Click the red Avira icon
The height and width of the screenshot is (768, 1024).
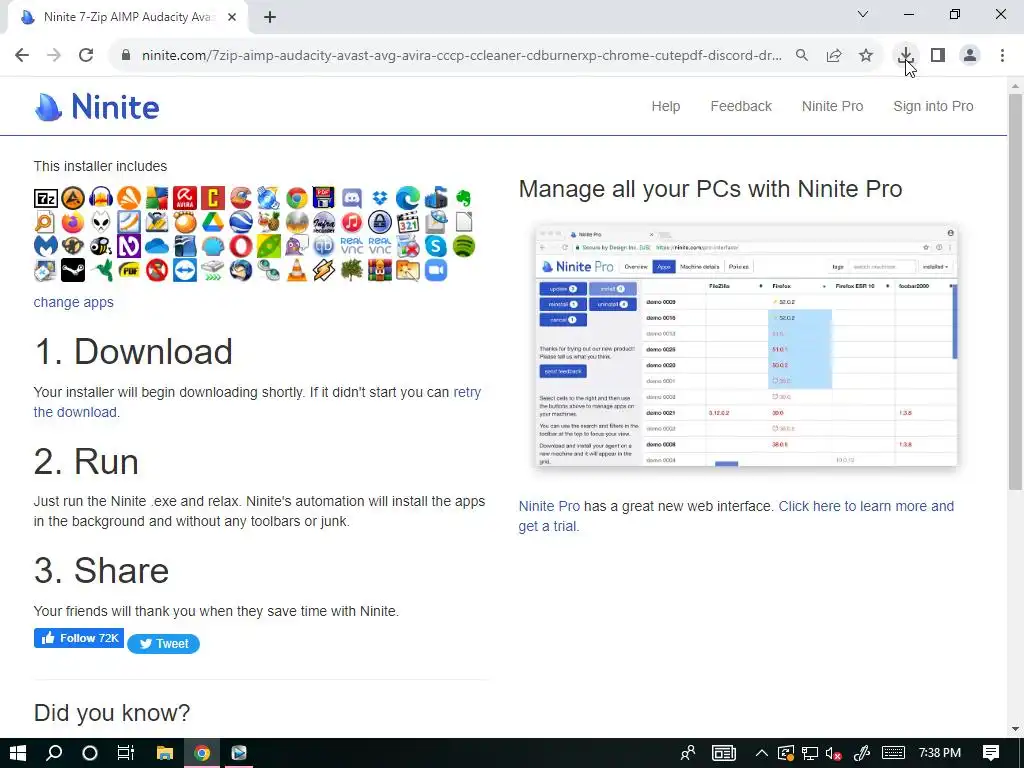click(x=185, y=198)
